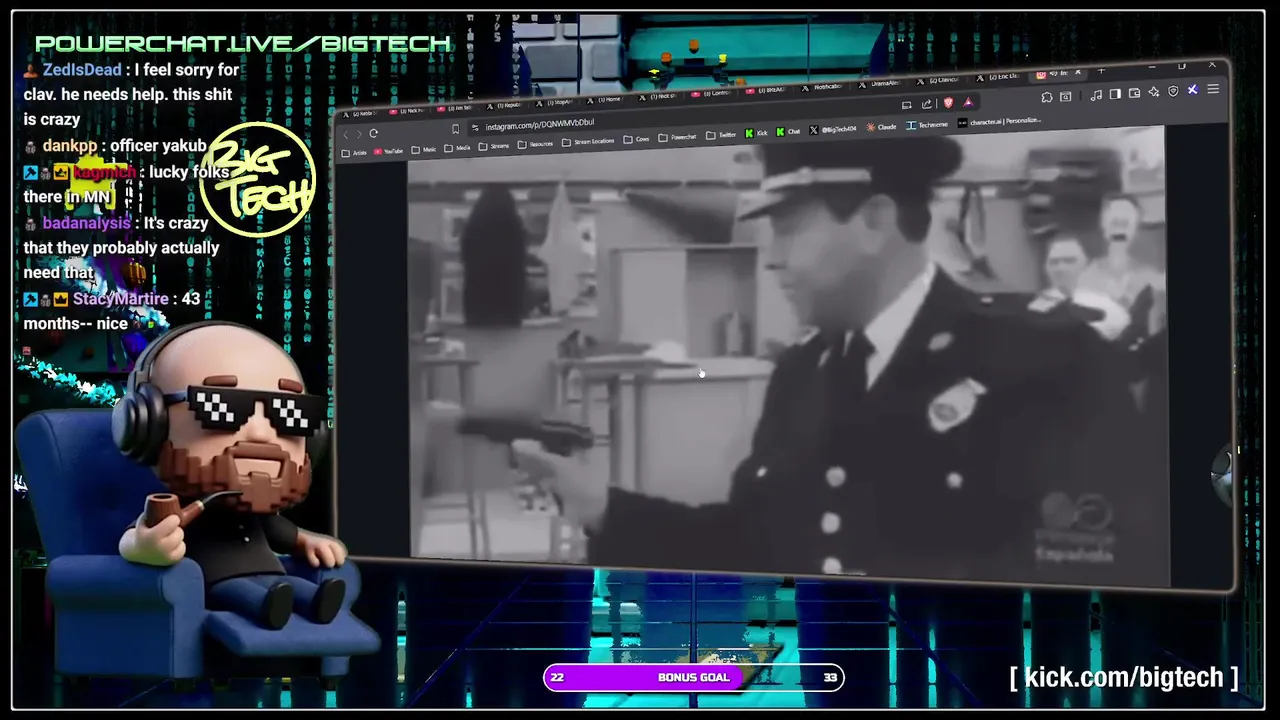
Task: Click the black-and-white Instagram video
Action: click(x=788, y=355)
